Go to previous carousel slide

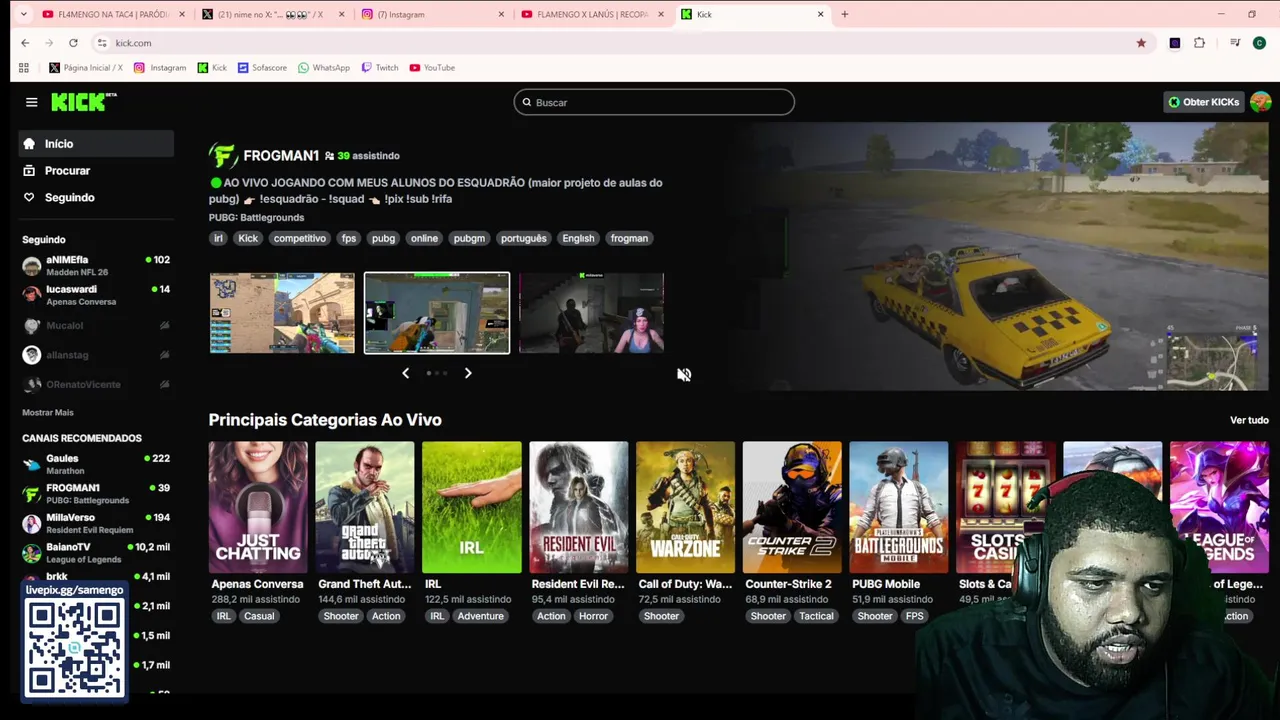tap(405, 373)
